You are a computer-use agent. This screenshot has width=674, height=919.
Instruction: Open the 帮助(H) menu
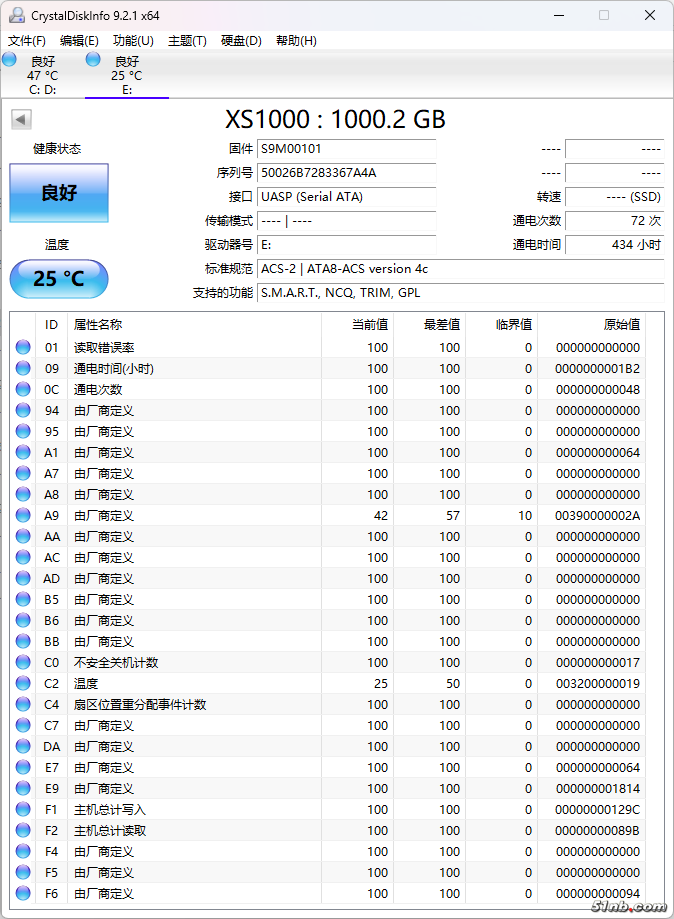296,41
